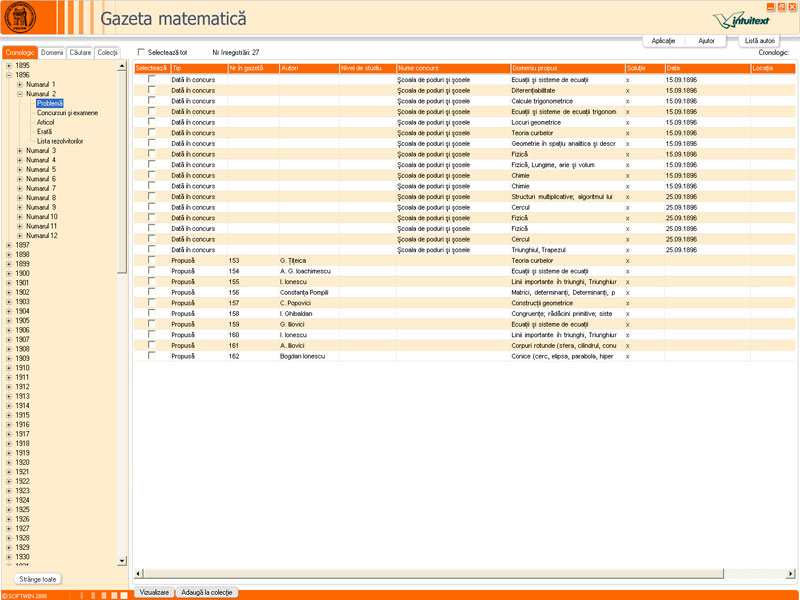Open the Ajutor menu

pos(706,41)
